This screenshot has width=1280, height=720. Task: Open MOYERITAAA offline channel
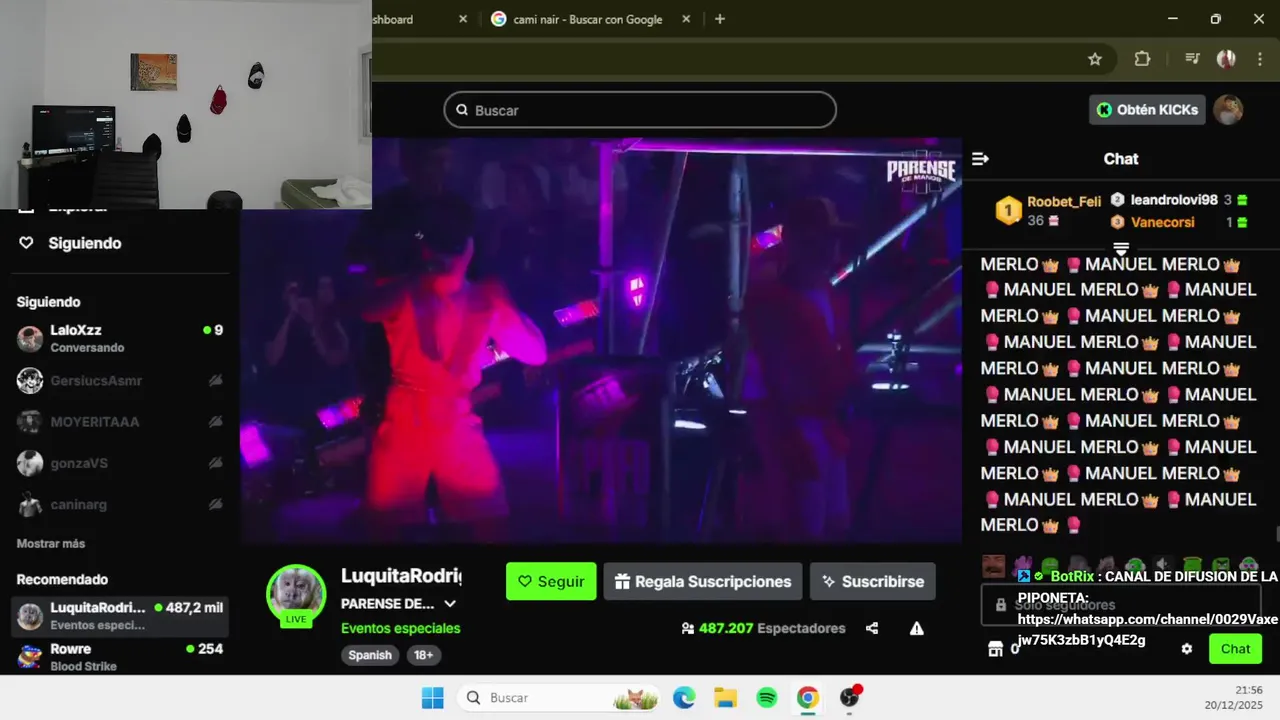coord(120,422)
